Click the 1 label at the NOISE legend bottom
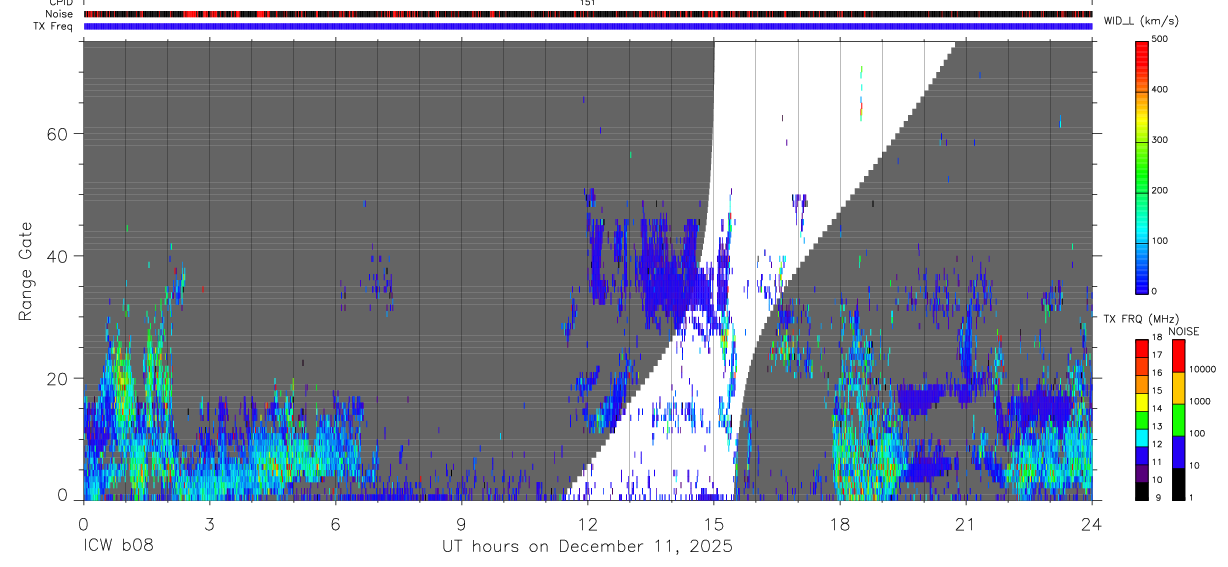 [1191, 497]
